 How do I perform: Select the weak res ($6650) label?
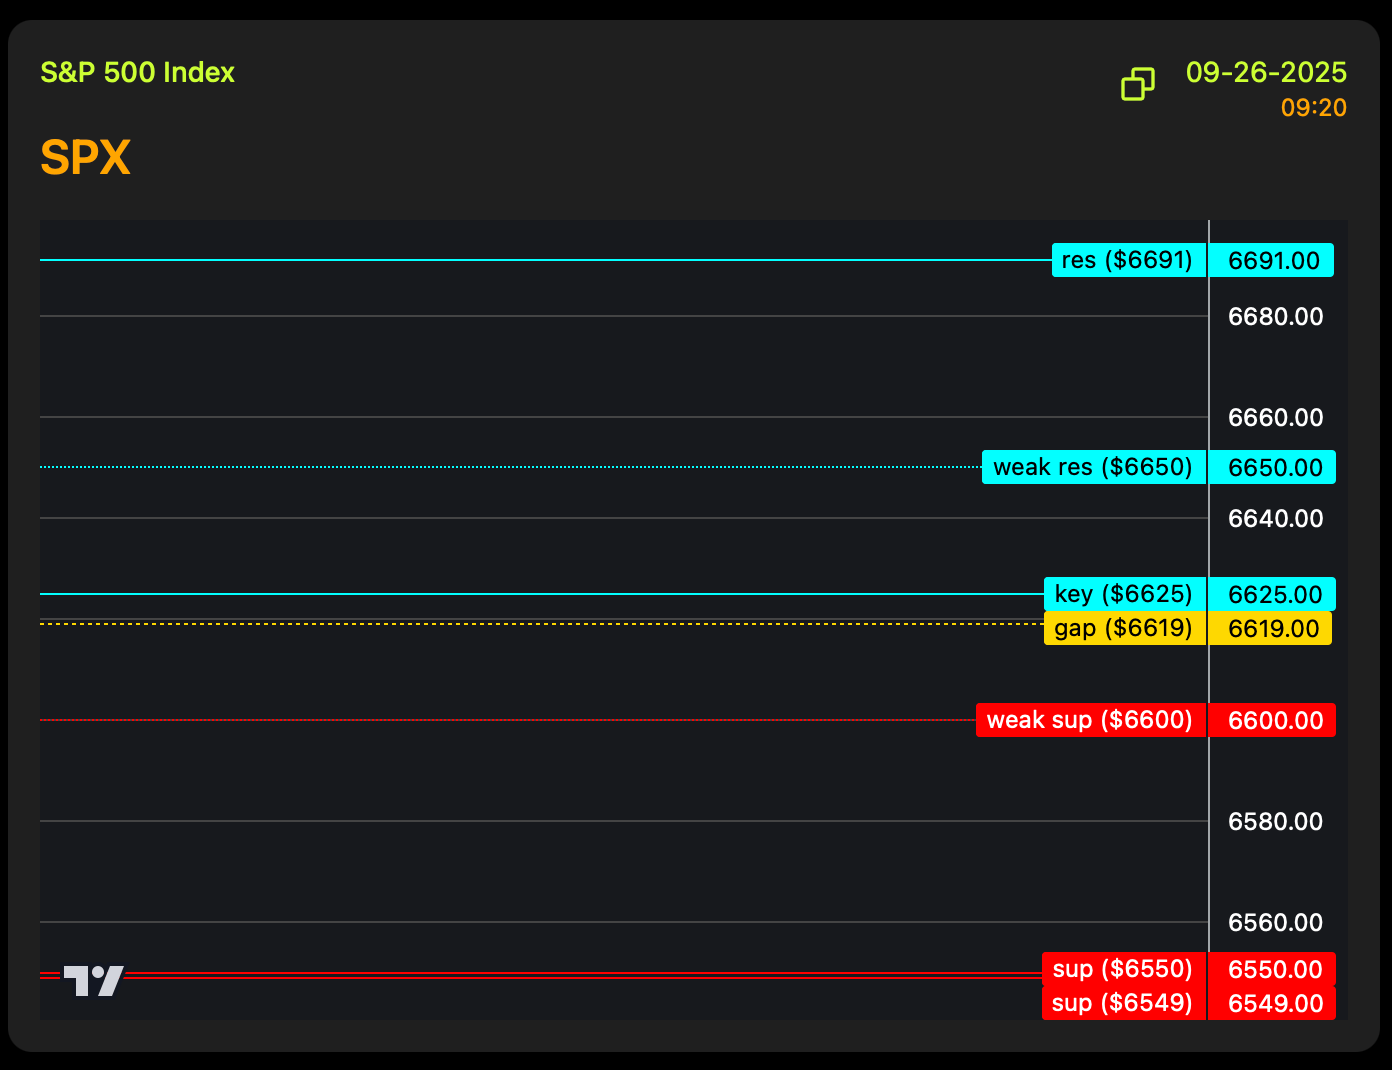click(1093, 467)
